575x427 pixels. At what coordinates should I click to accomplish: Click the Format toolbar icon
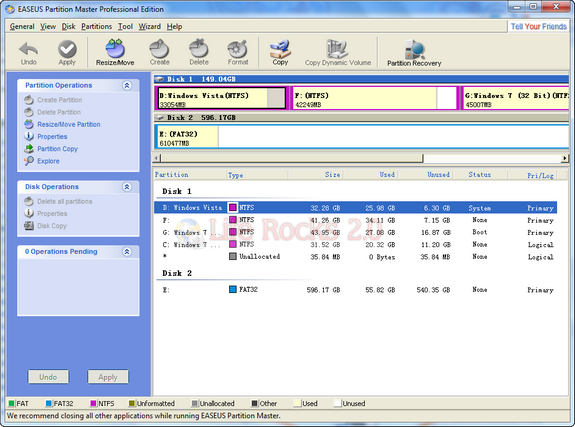point(238,52)
